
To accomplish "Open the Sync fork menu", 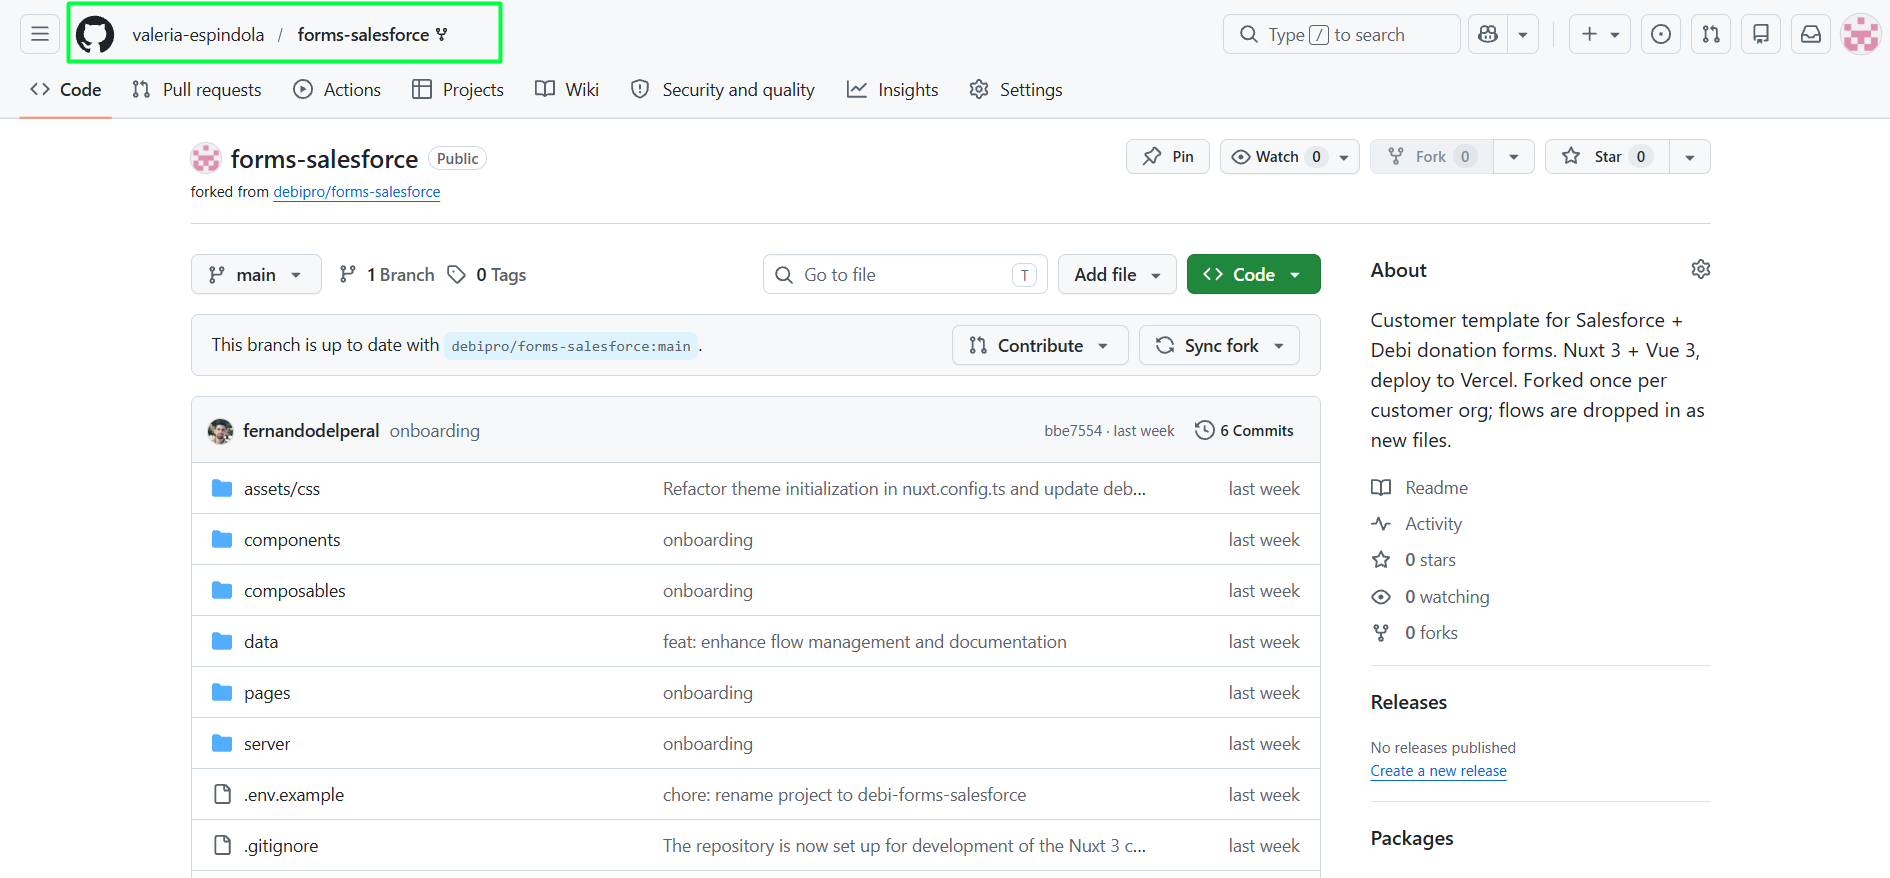I will 1220,345.
